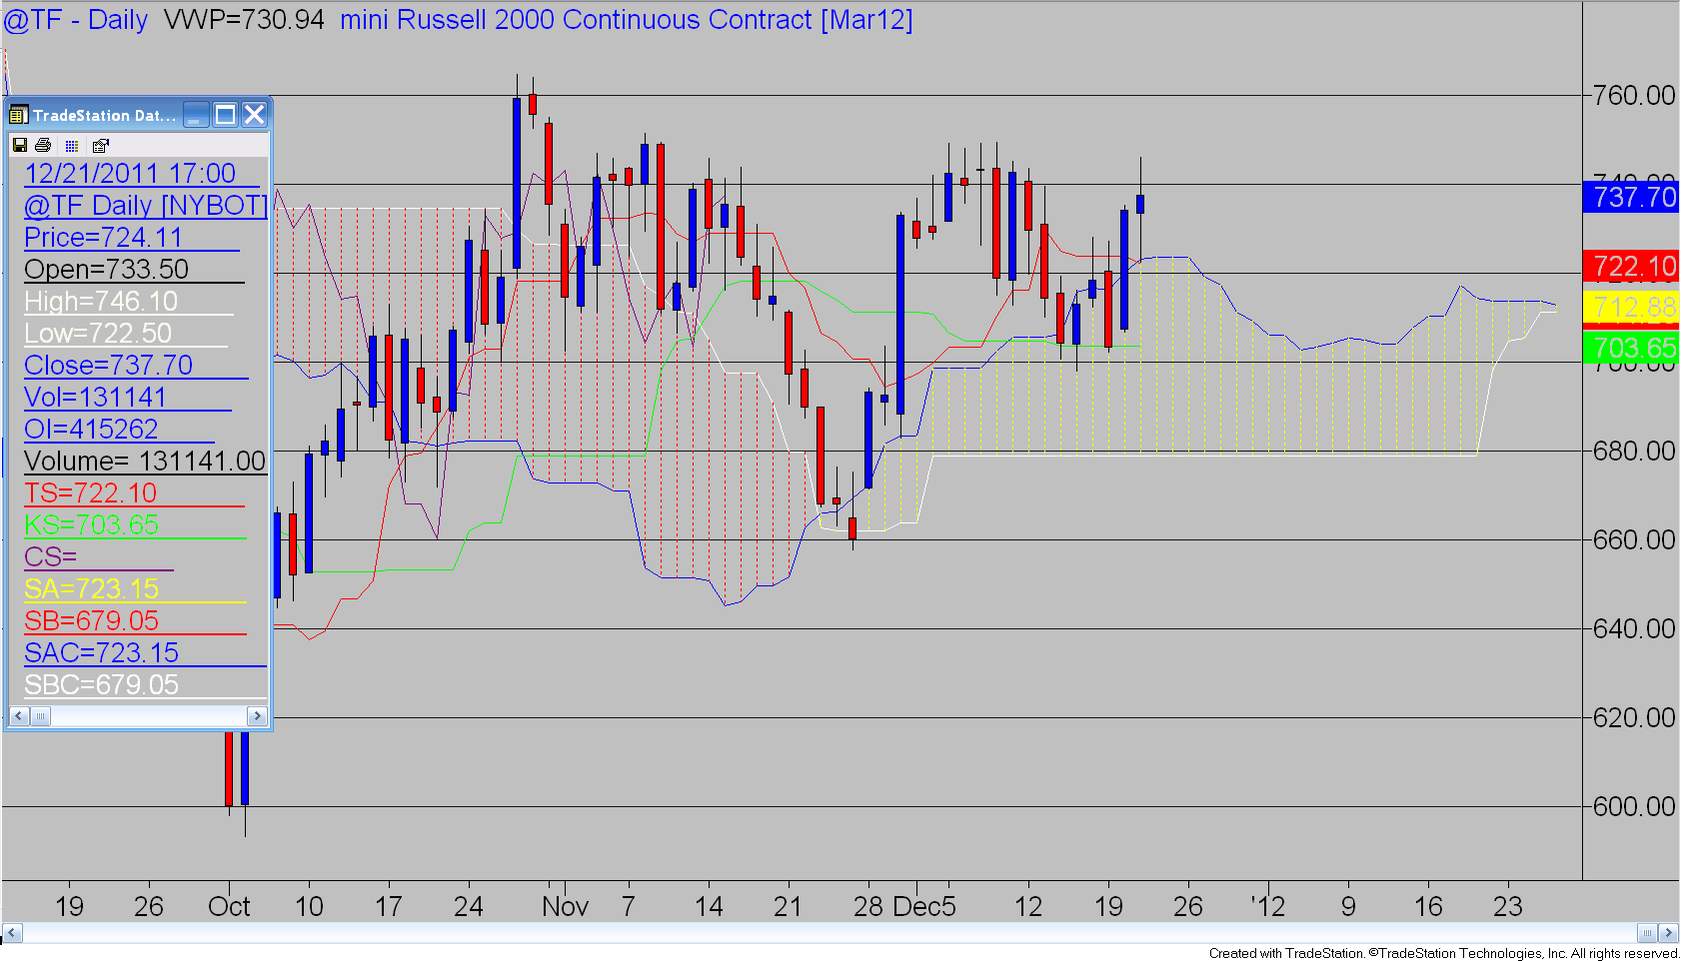The image size is (1681, 961).
Task: Maximize the TradeStation Data window
Action: coord(226,115)
